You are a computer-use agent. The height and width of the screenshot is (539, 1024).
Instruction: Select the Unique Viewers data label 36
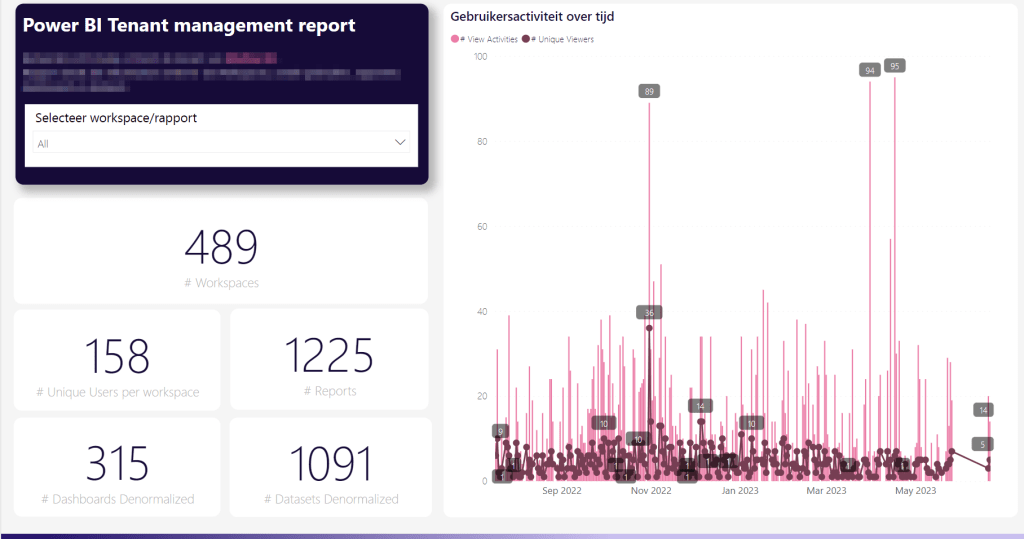tap(650, 313)
